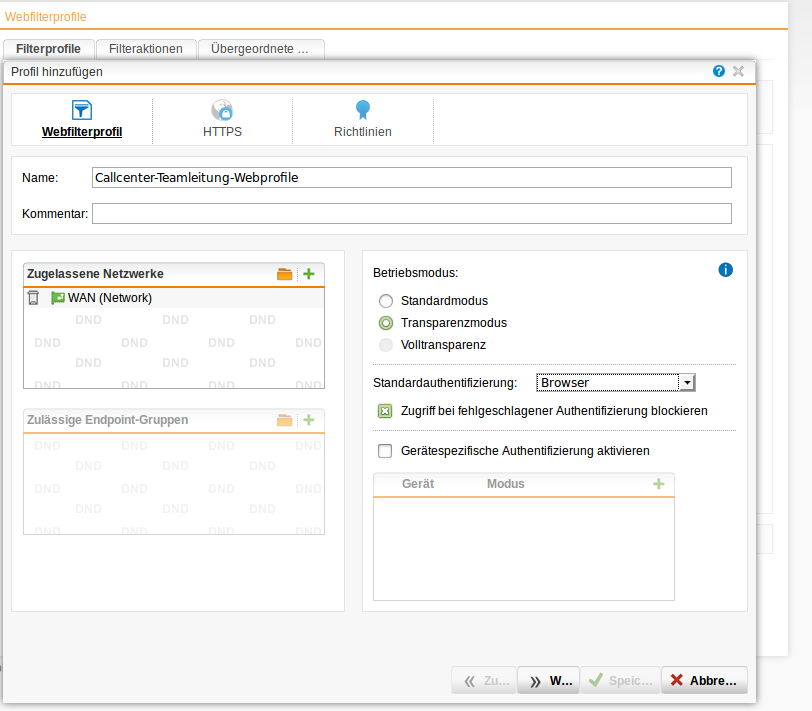The image size is (812, 711).
Task: Open the HTTPS globe-lock step icon
Action: tap(222, 110)
